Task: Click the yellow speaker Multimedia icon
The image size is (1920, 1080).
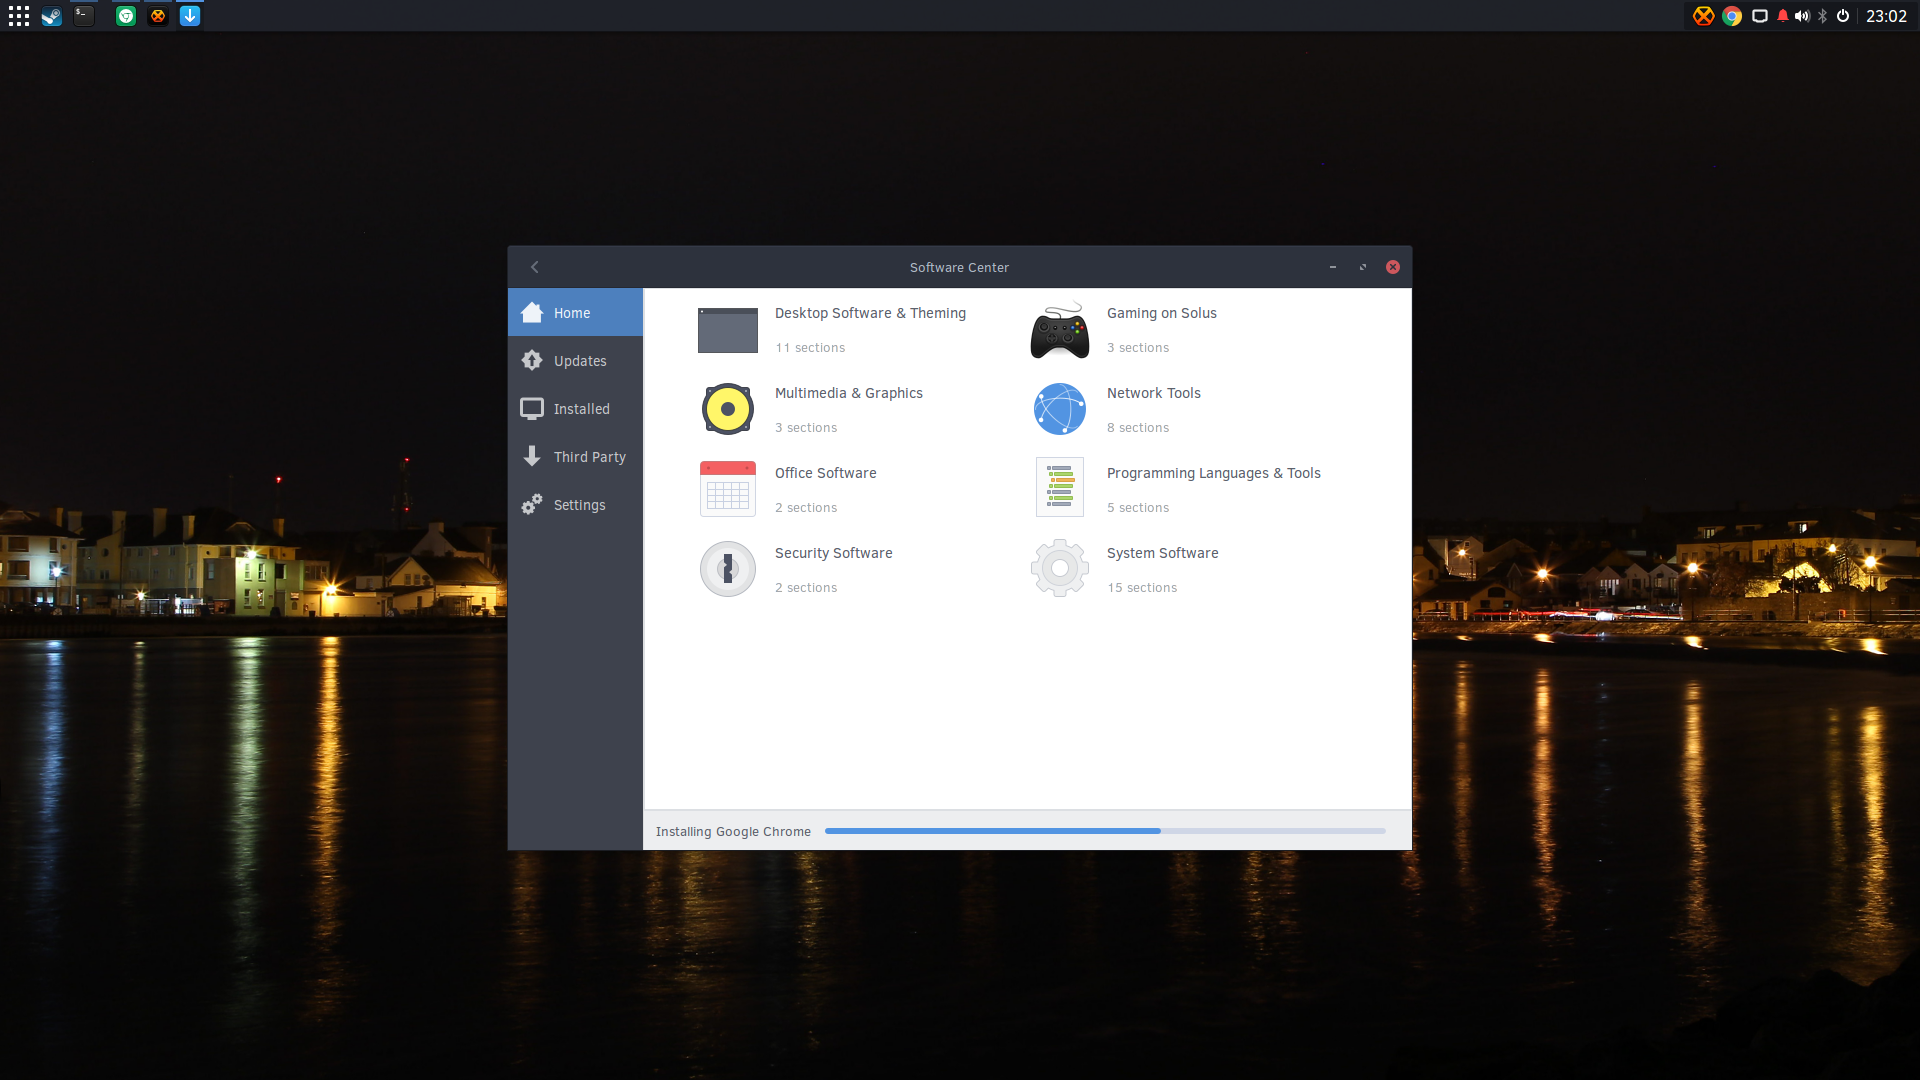Action: coord(728,409)
